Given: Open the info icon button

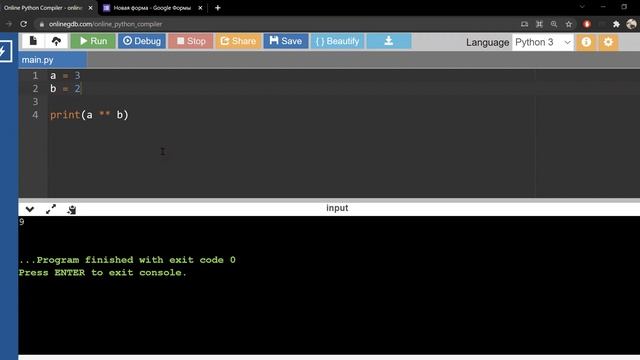Looking at the screenshot, I should pos(586,42).
